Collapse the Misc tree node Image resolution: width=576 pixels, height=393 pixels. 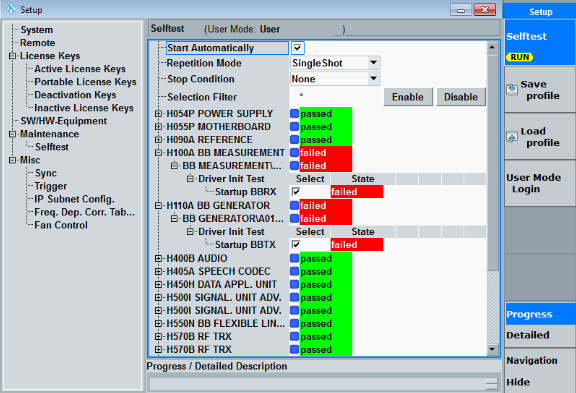(12, 160)
